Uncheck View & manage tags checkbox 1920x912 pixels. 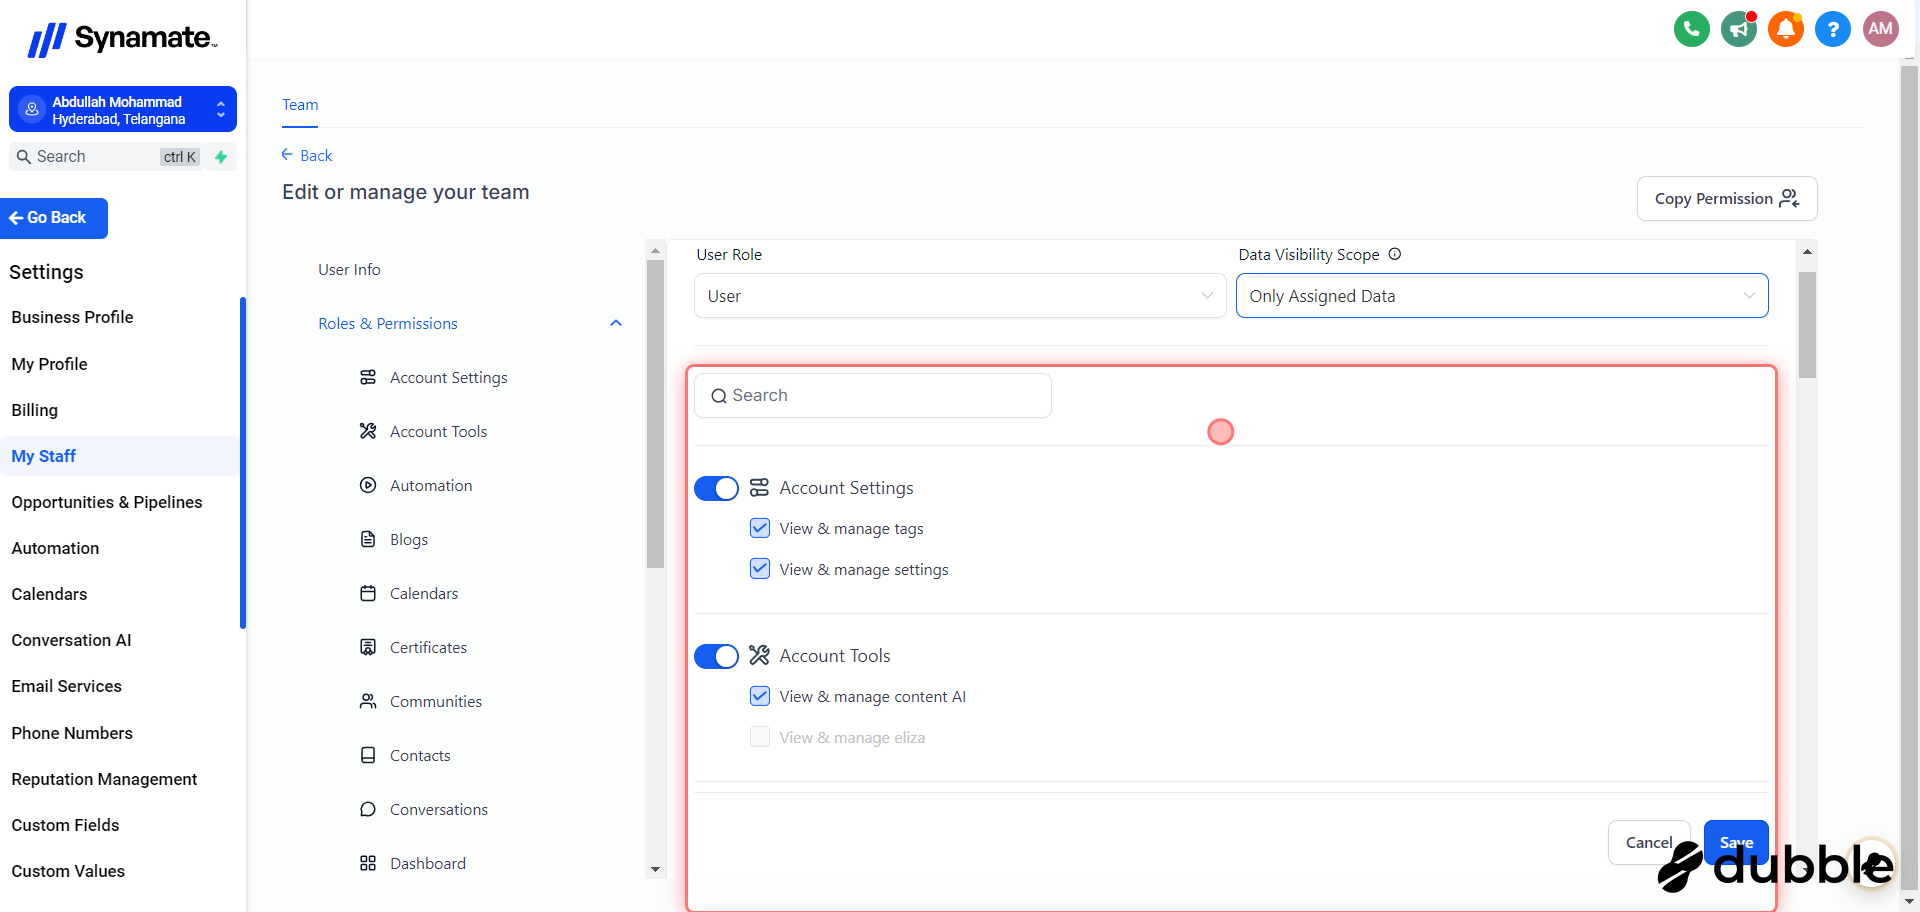pos(760,528)
